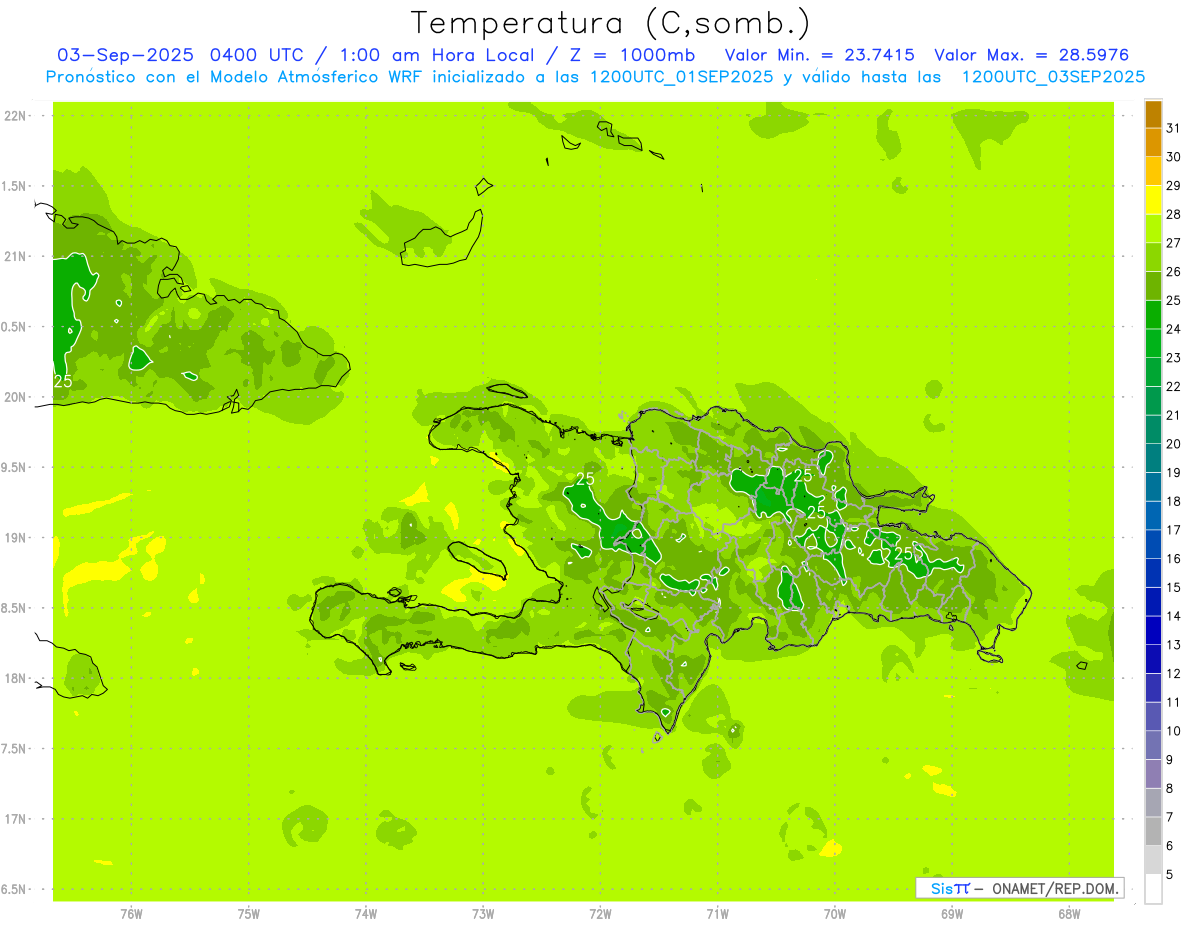
Task: Click the '69W' longitude axis label
Action: click(952, 914)
